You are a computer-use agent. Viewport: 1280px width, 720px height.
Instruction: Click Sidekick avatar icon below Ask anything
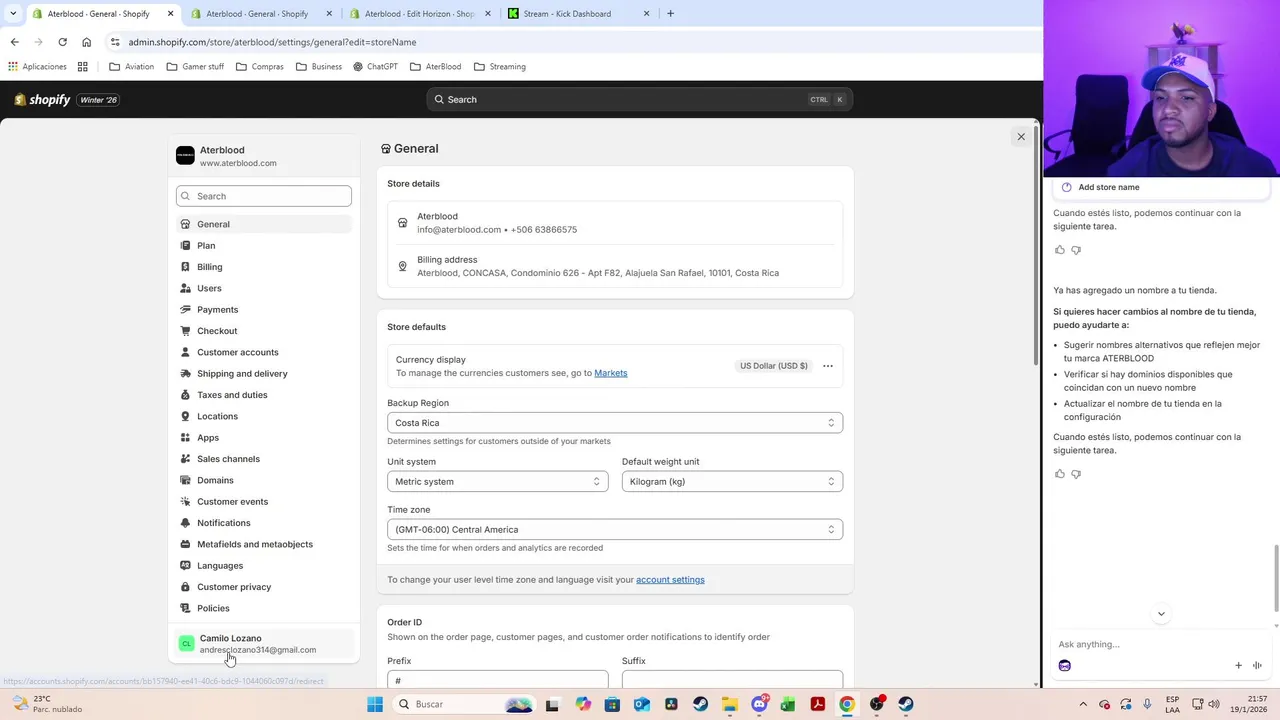click(1064, 665)
